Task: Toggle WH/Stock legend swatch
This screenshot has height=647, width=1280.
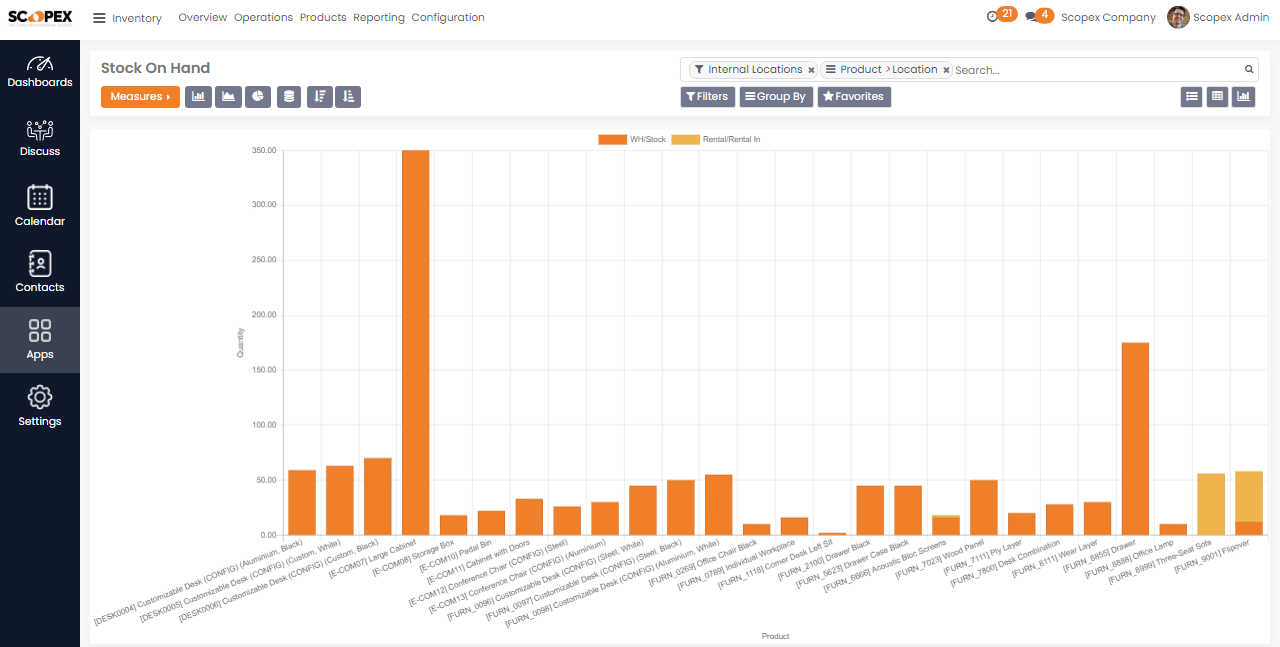Action: pyautogui.click(x=612, y=140)
